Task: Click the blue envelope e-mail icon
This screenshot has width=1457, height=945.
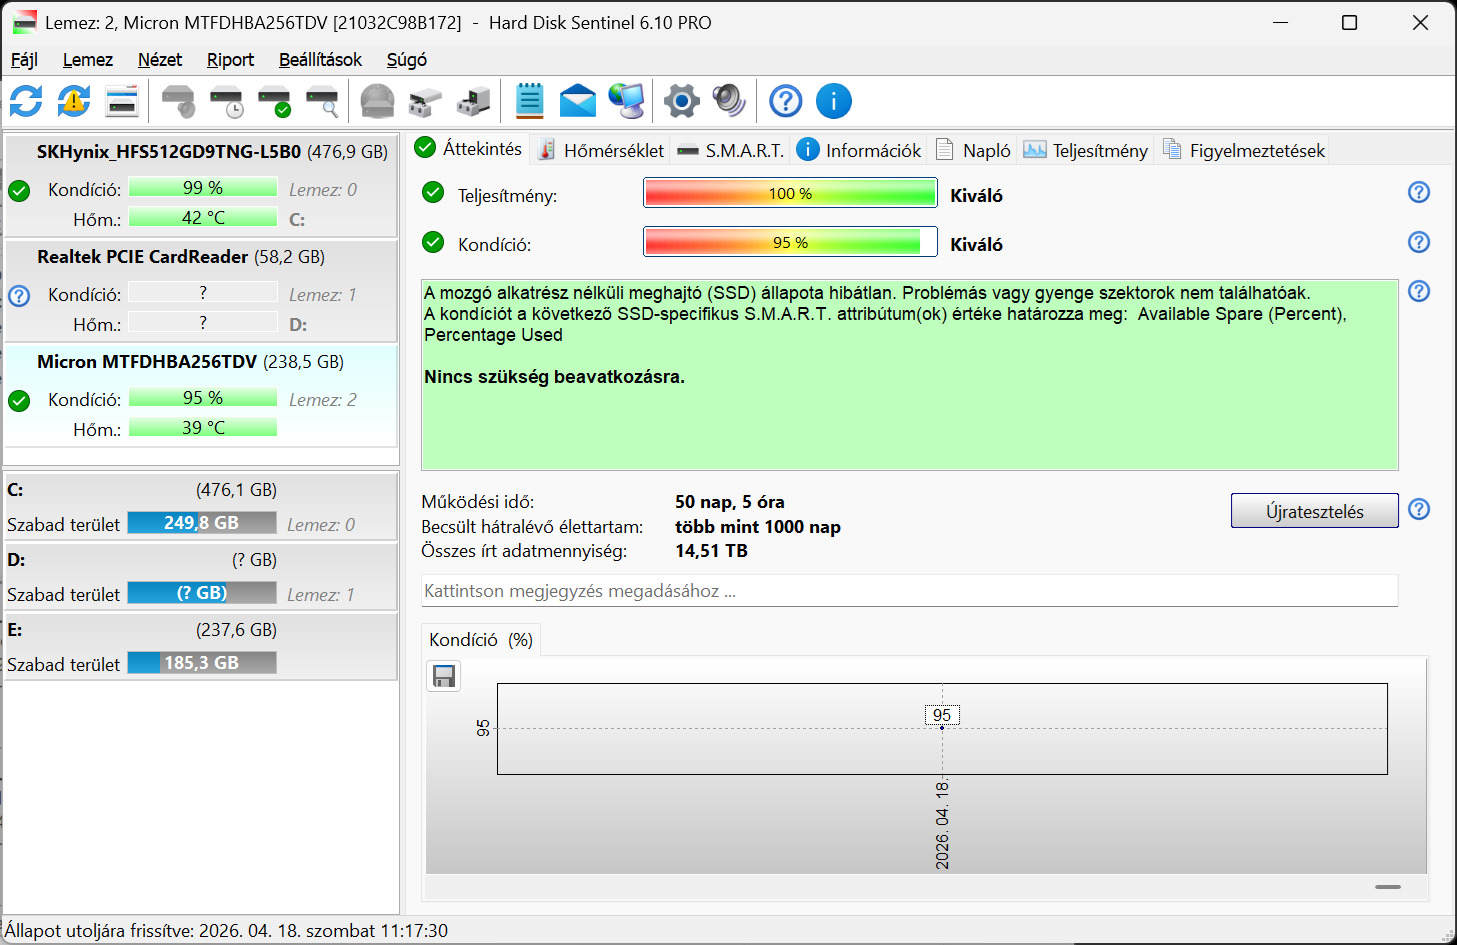Action: click(578, 101)
